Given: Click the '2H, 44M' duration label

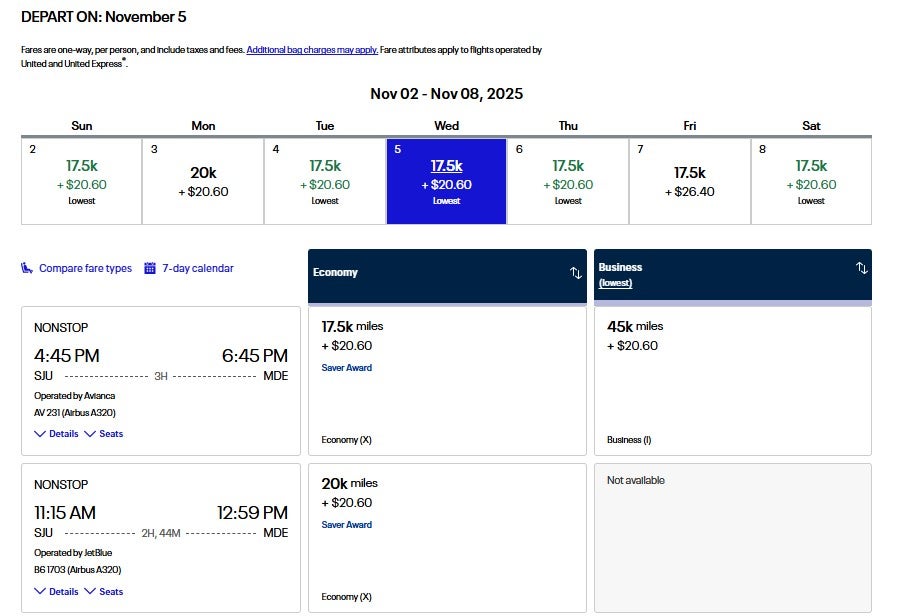Looking at the screenshot, I should 161,533.
